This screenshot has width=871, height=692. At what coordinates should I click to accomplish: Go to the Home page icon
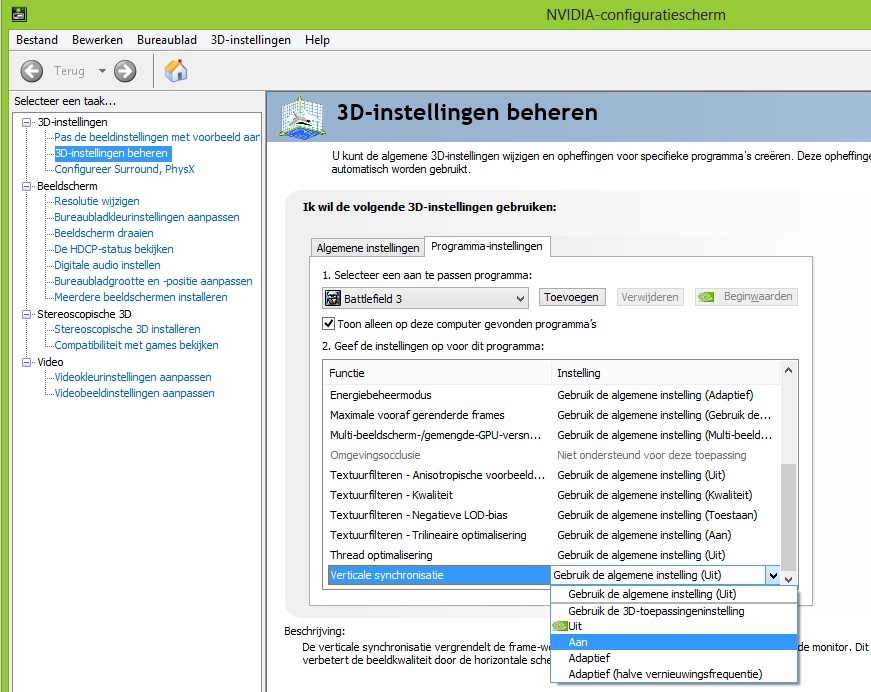point(176,71)
